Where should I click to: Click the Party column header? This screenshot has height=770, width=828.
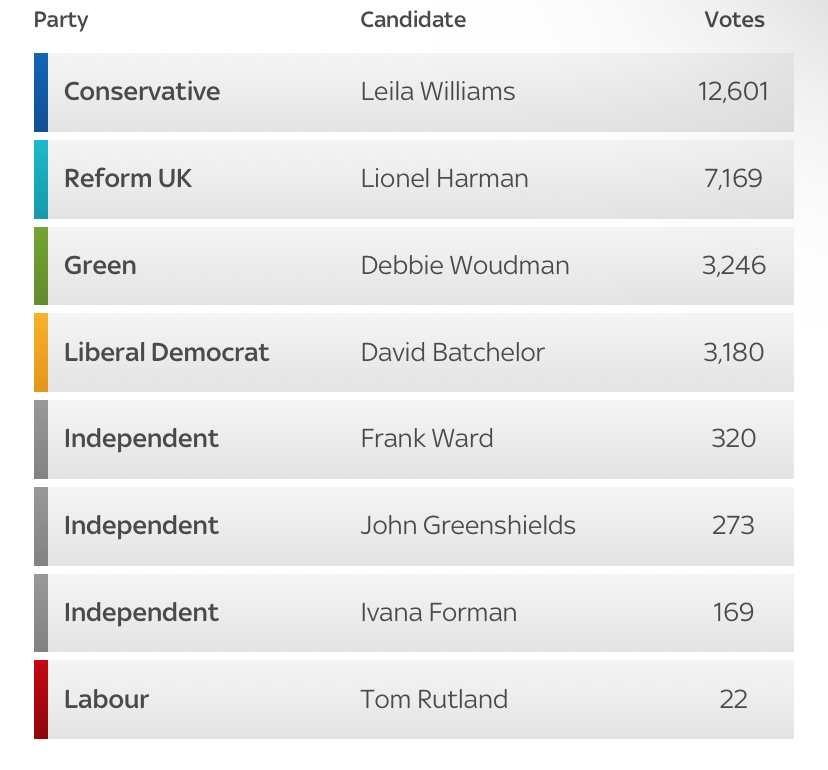[61, 21]
